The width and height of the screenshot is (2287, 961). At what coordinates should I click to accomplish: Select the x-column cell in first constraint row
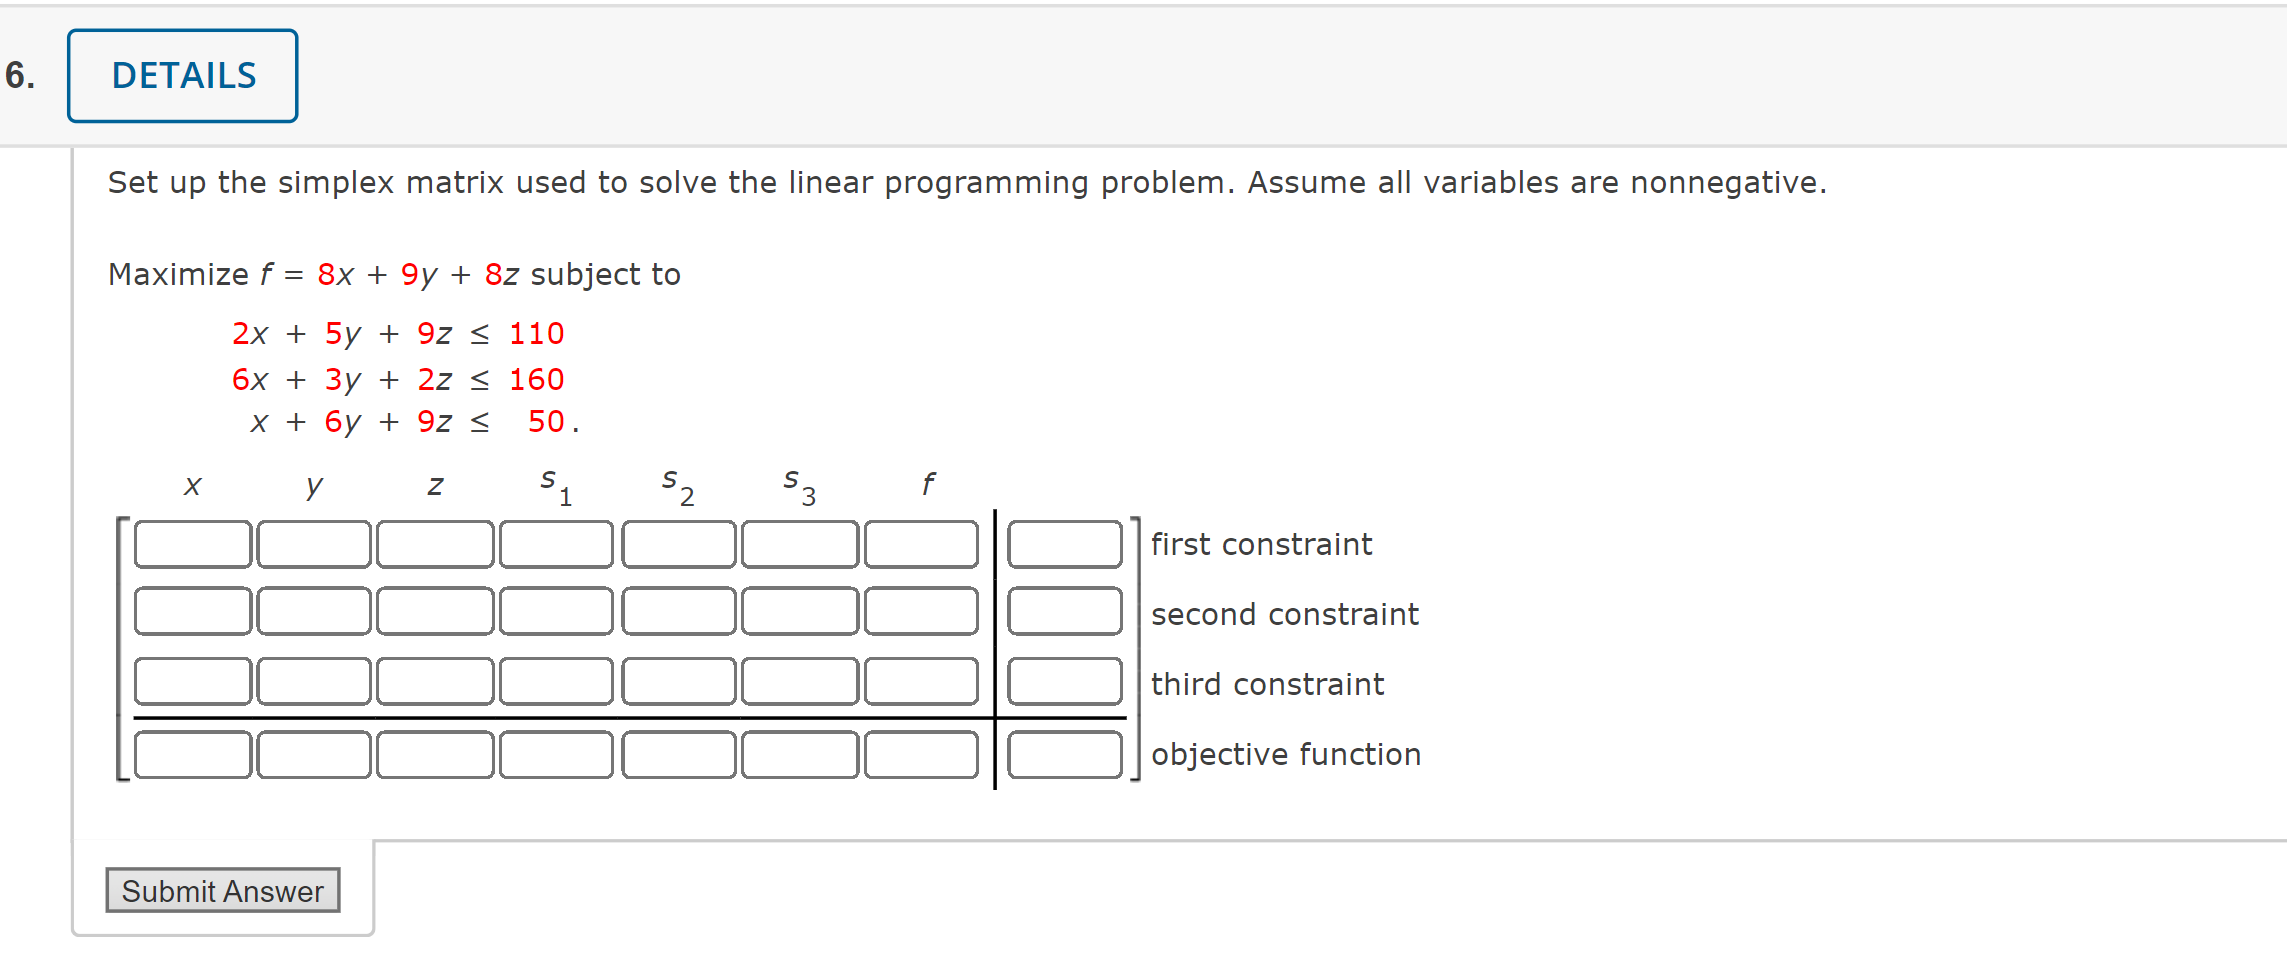[190, 544]
